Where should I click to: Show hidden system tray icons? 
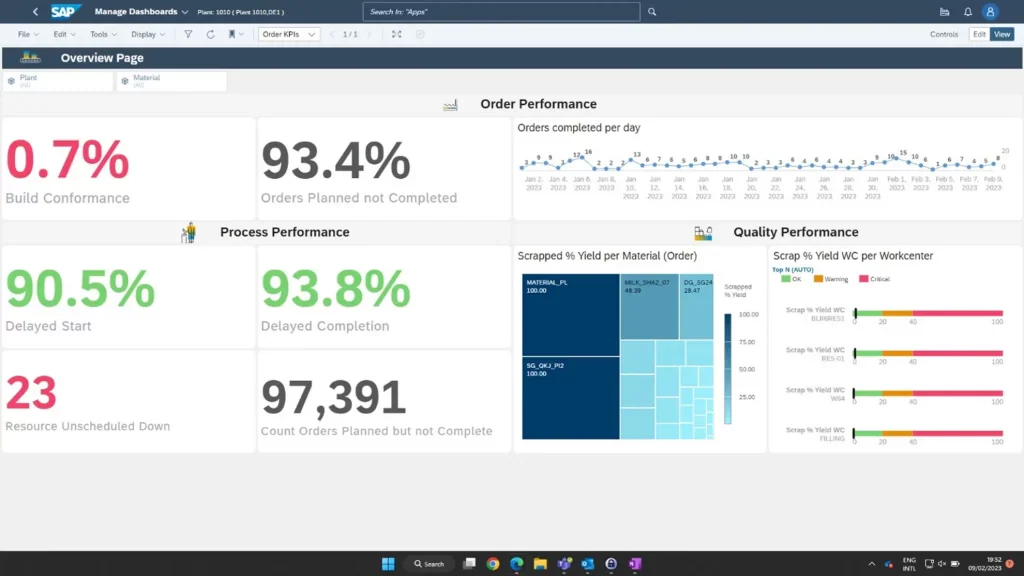[871, 564]
